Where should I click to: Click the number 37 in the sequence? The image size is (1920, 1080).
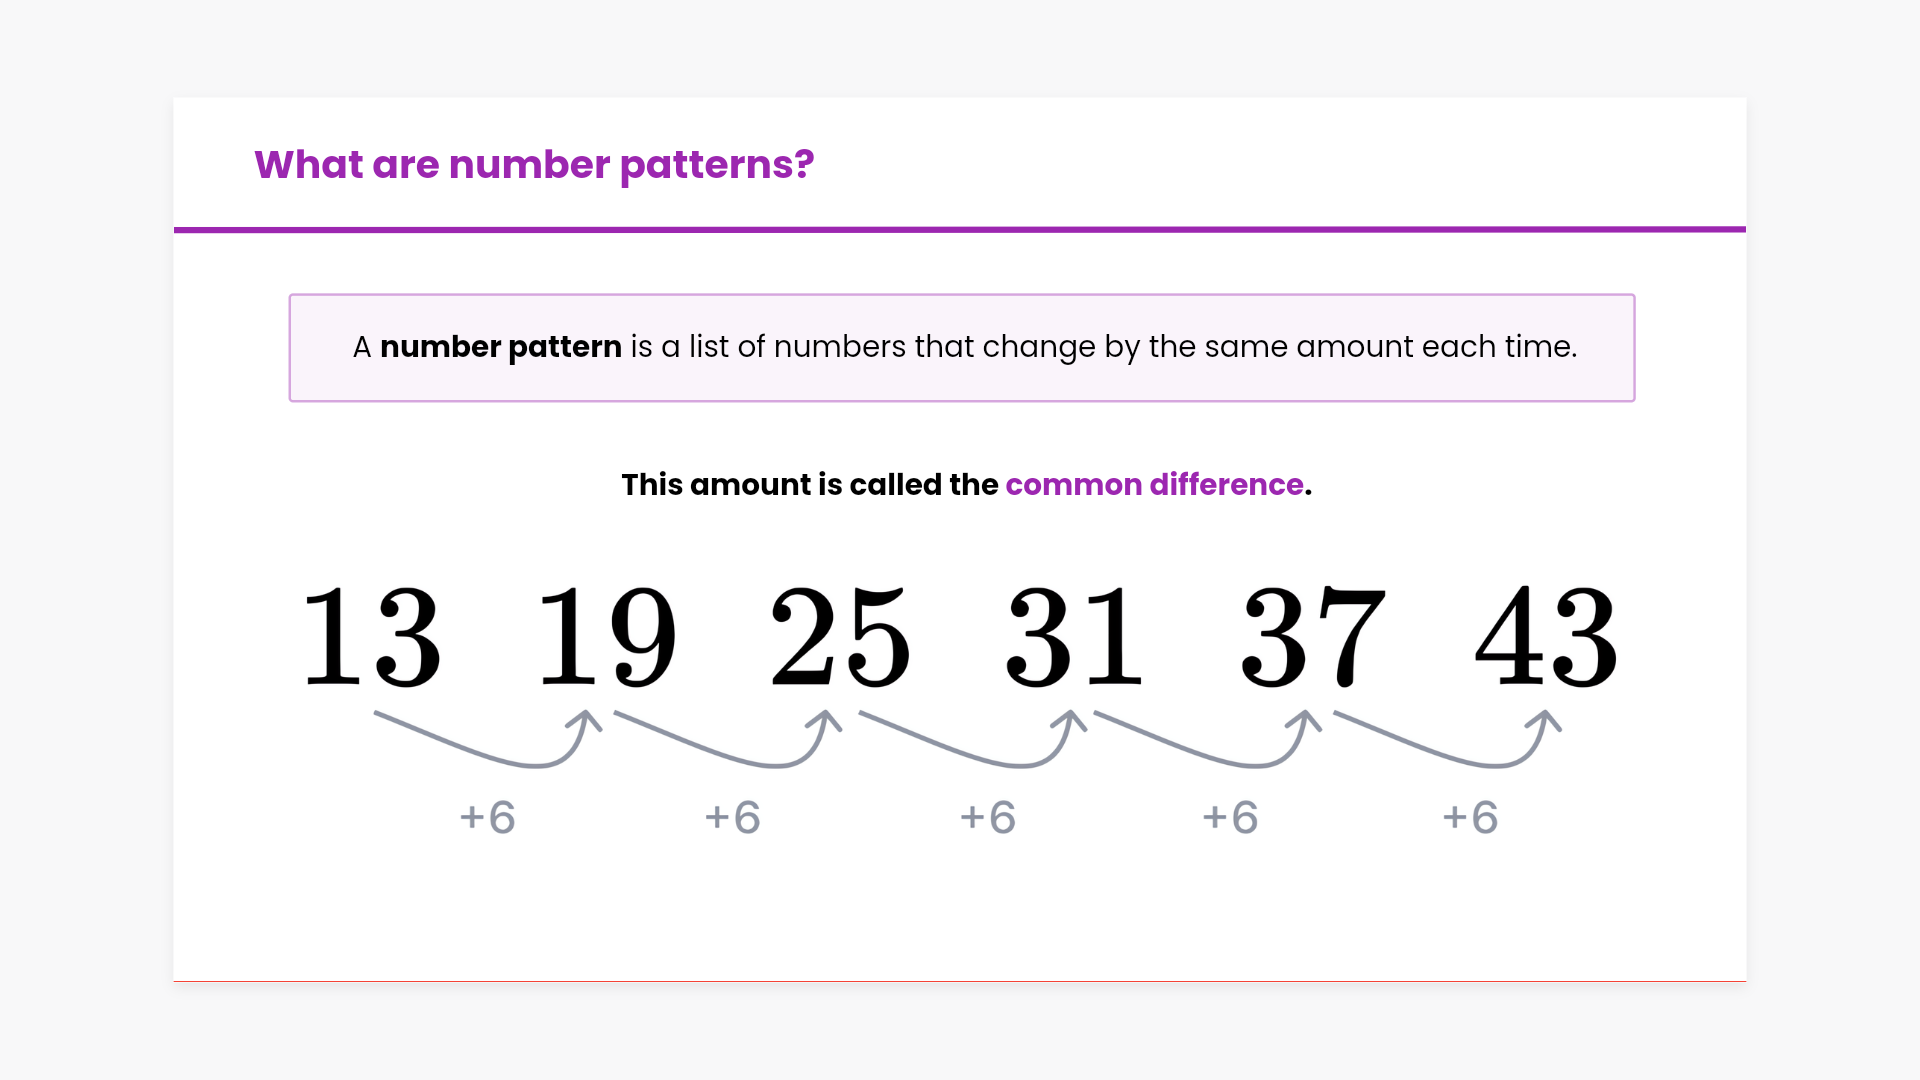pyautogui.click(x=1313, y=637)
